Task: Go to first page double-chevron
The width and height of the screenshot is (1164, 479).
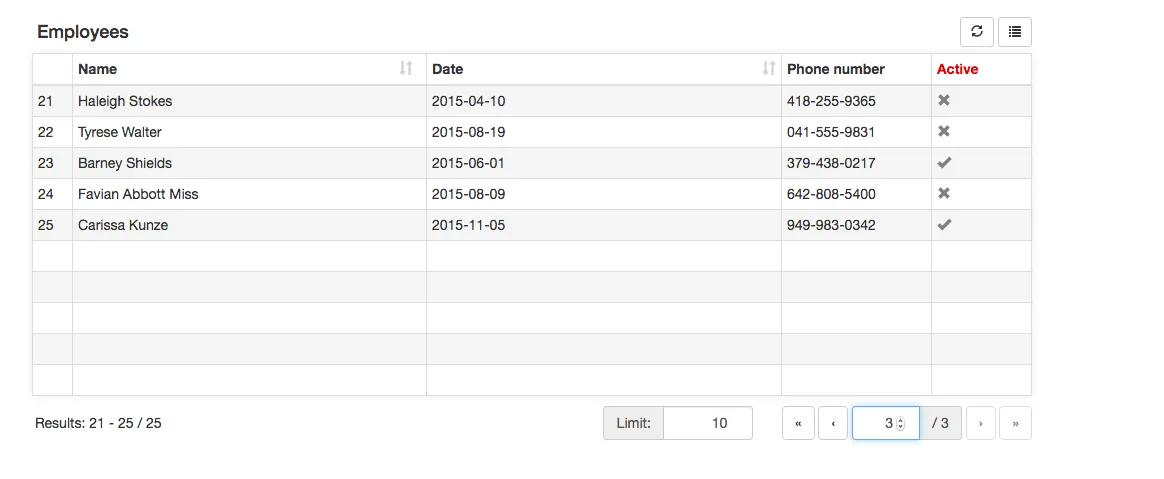Action: (798, 423)
